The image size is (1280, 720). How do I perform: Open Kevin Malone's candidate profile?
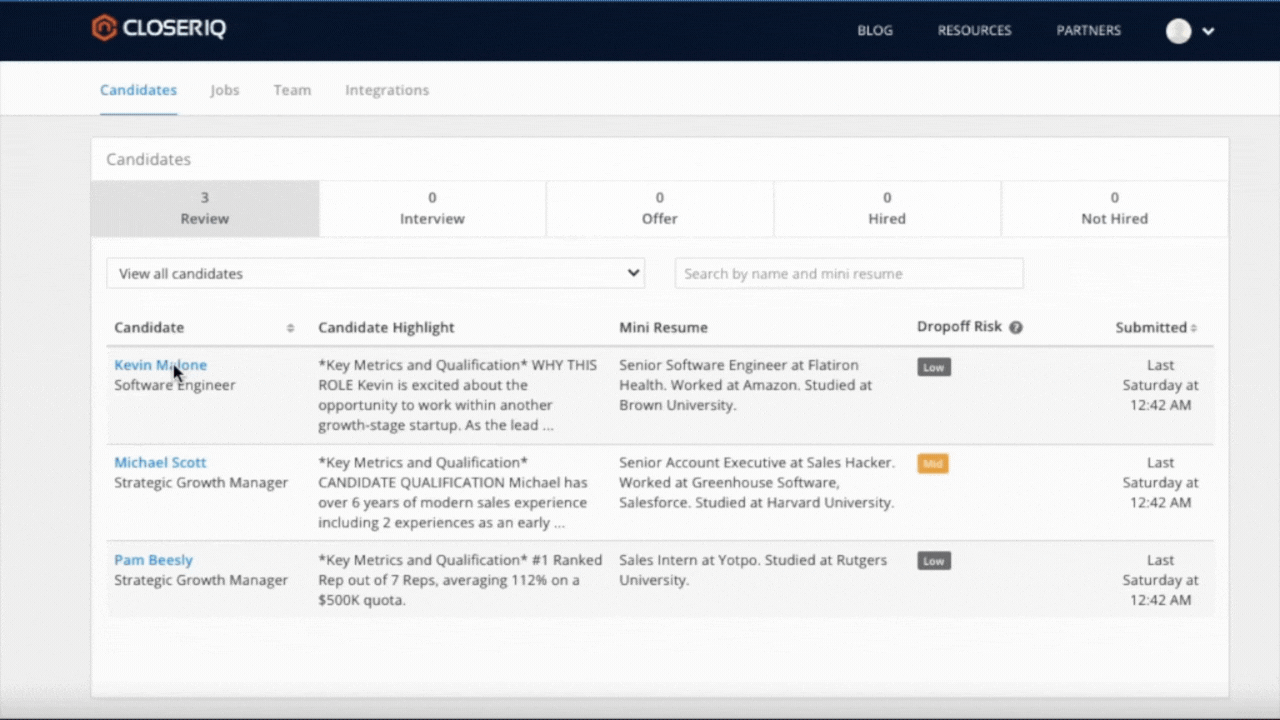160,365
